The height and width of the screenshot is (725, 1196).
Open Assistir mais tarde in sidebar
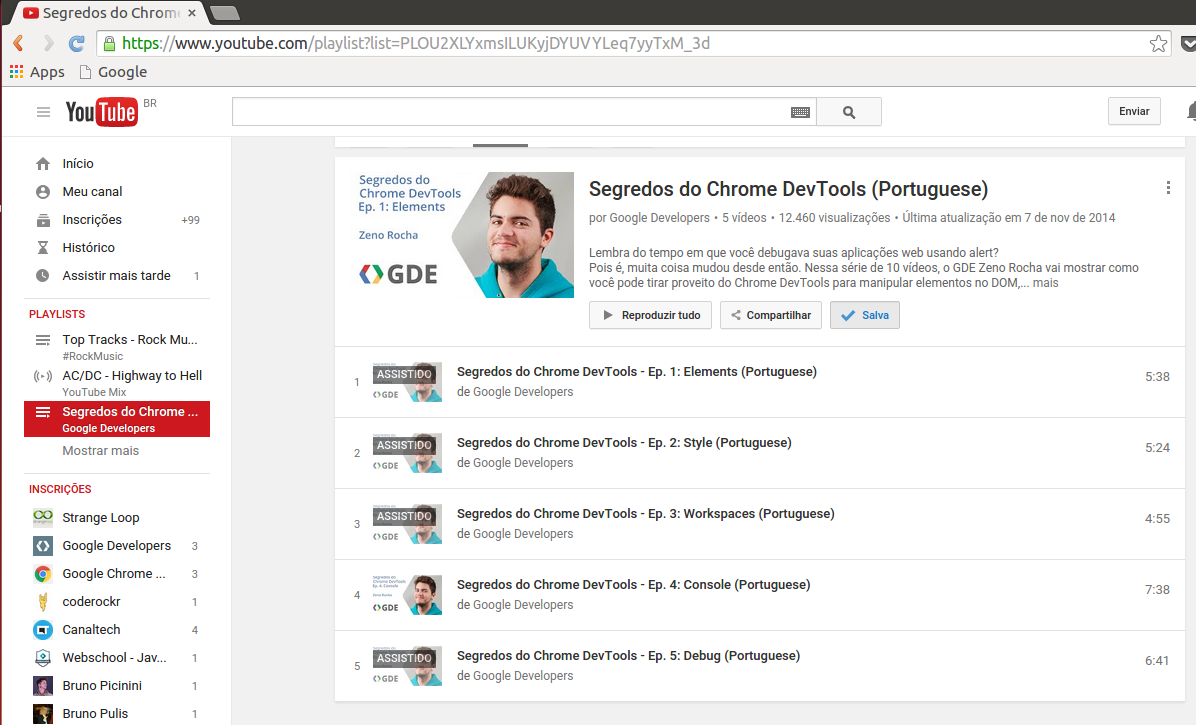pyautogui.click(x=117, y=275)
